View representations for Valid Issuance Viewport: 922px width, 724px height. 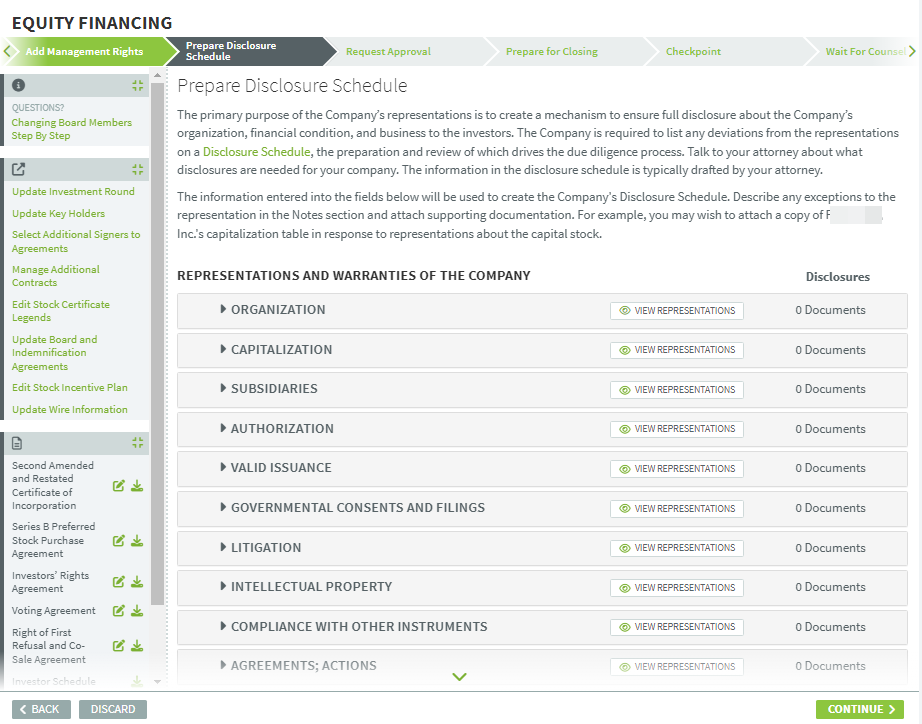[676, 469]
